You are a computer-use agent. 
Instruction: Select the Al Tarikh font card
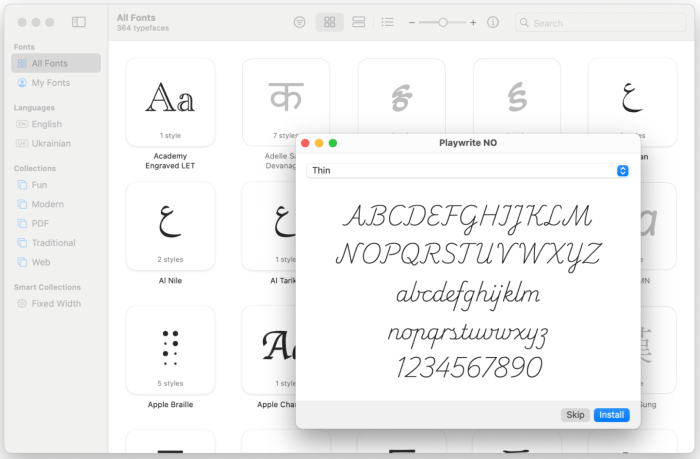269,226
